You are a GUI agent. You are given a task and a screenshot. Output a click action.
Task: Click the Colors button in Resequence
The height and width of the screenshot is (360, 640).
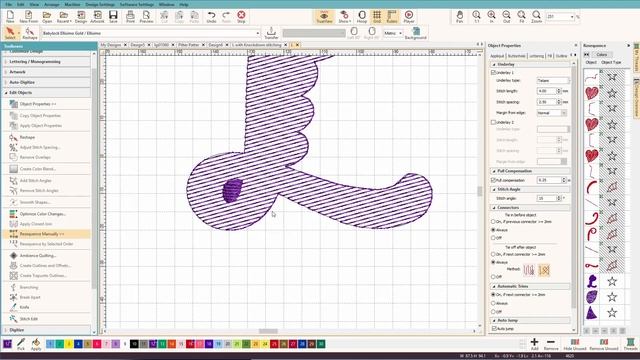coord(602,54)
